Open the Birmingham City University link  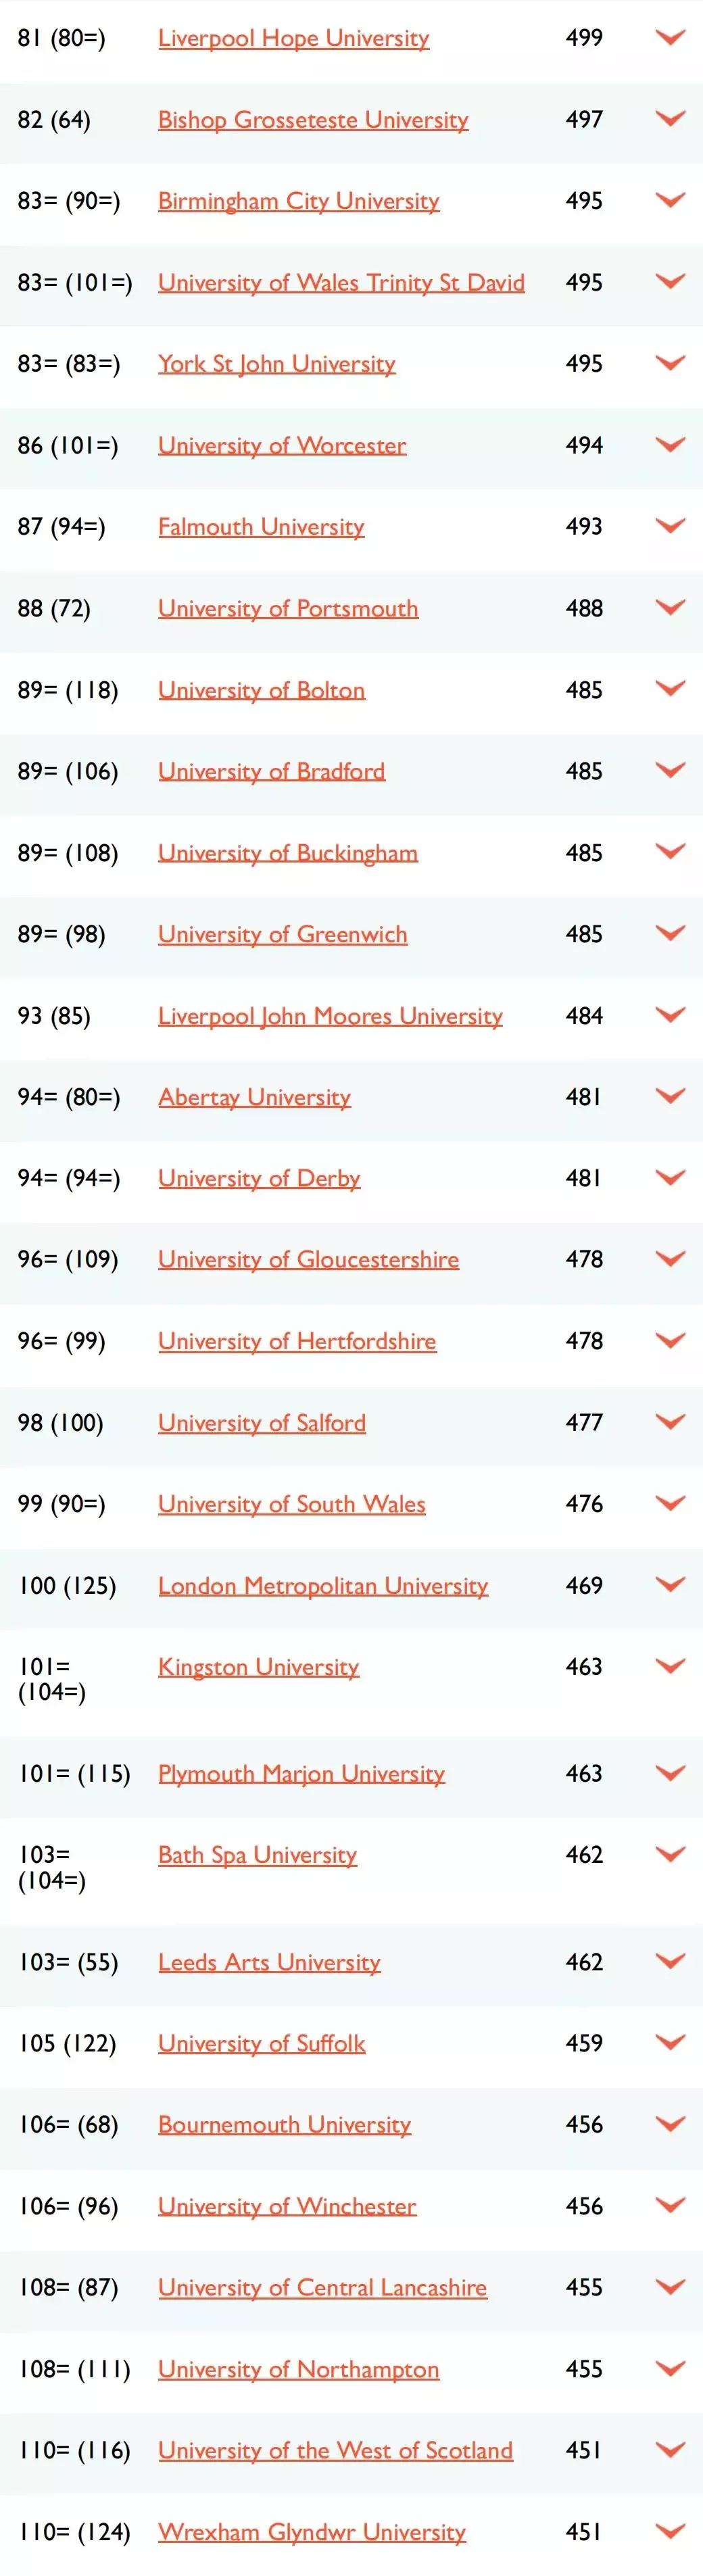coord(298,201)
